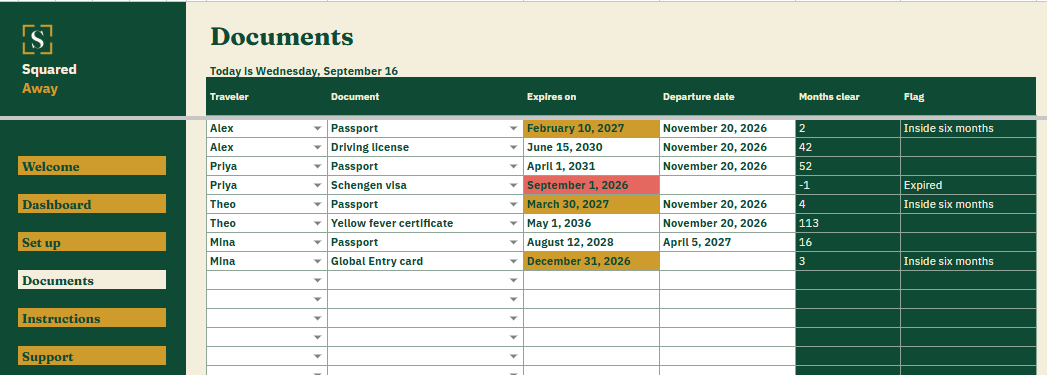1047x375 pixels.
Task: Click the May 1, 2036 expiry cell
Action: (x=592, y=224)
